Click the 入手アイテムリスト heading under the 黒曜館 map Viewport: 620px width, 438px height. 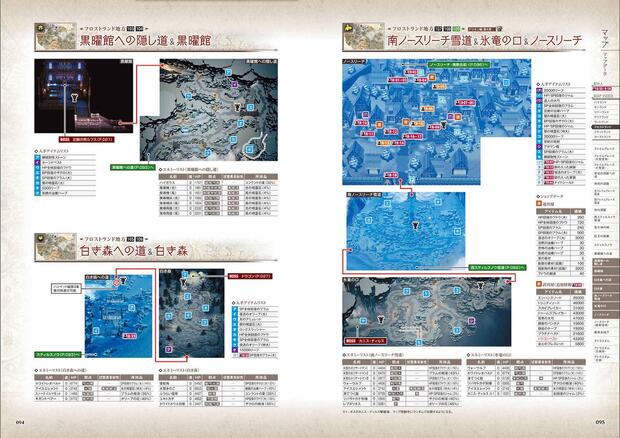[52, 151]
